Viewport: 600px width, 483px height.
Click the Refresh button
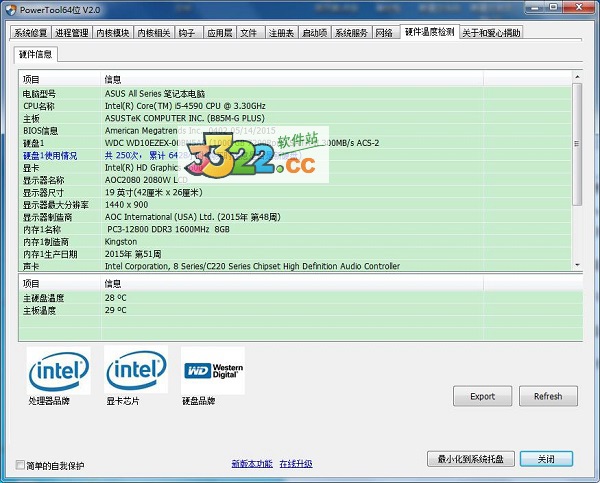click(x=548, y=396)
